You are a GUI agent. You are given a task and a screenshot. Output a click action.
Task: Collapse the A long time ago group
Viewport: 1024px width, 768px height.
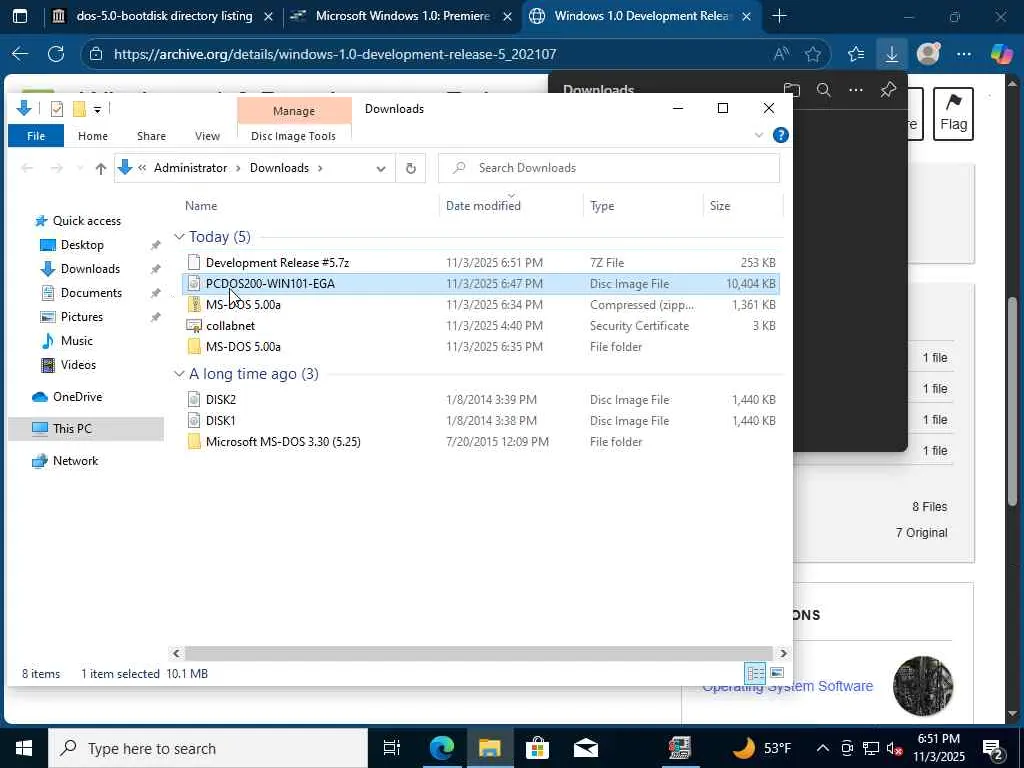coord(179,374)
